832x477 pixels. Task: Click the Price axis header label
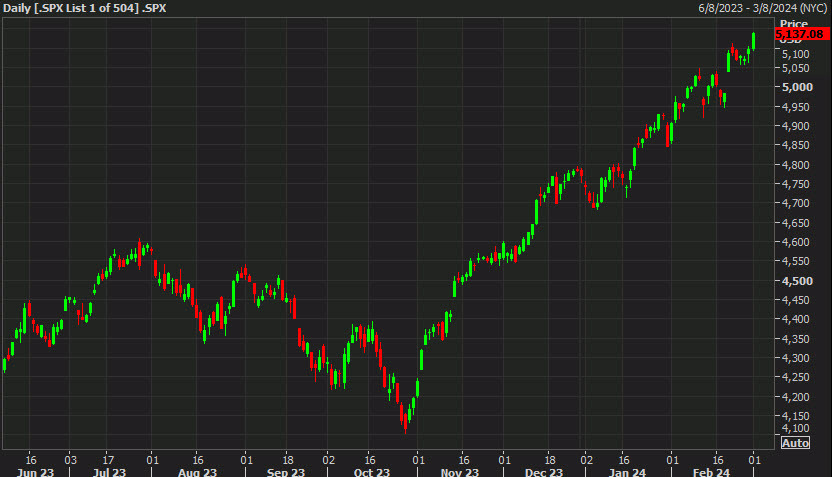[794, 23]
